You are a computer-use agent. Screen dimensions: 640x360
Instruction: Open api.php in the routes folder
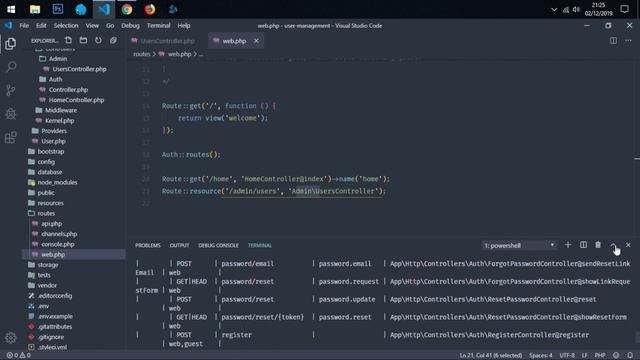point(51,224)
